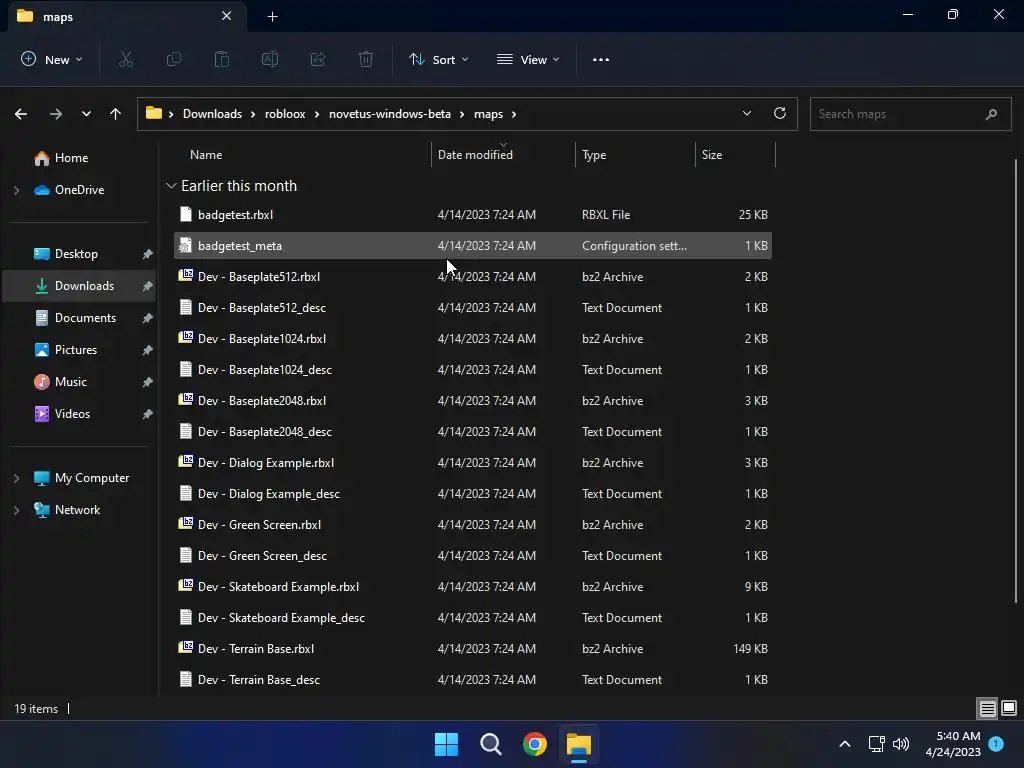The image size is (1024, 768).
Task: Navigate to robloox in address breadcrumb
Action: [285, 114]
